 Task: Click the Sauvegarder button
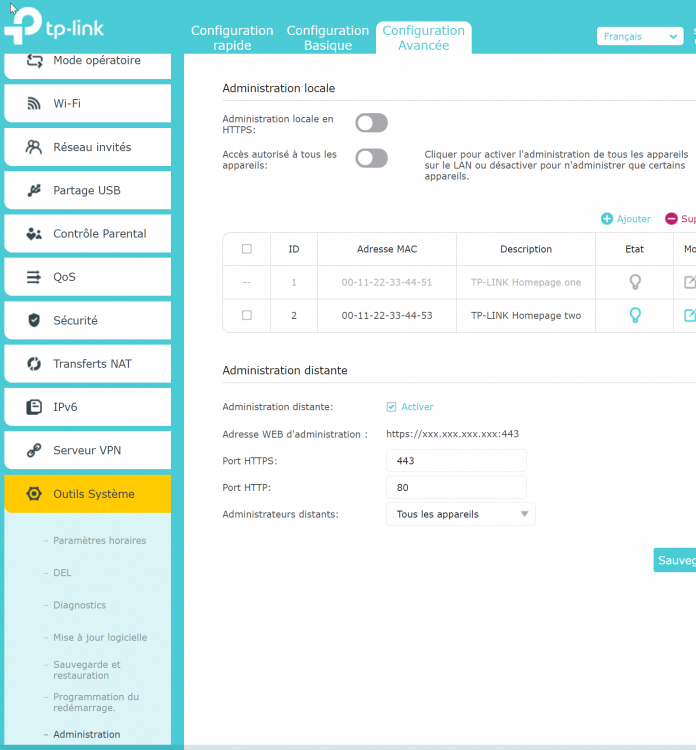coord(675,560)
